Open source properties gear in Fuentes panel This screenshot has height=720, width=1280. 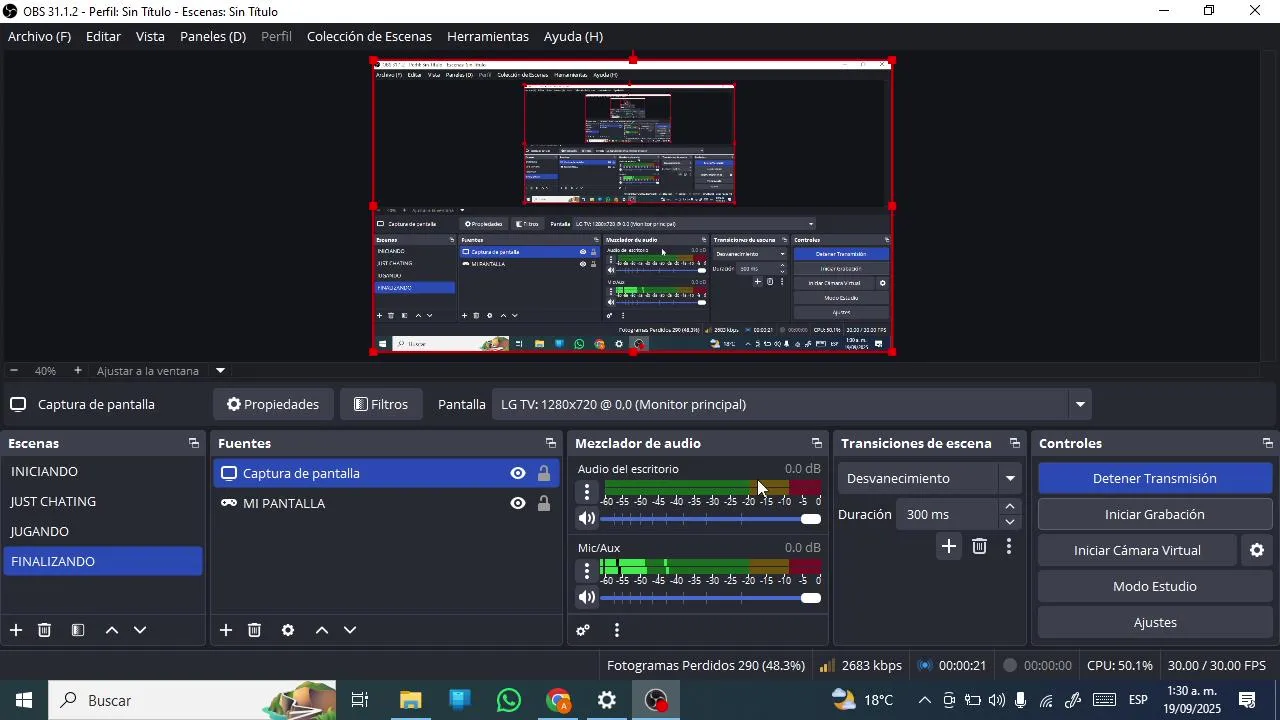tap(288, 630)
